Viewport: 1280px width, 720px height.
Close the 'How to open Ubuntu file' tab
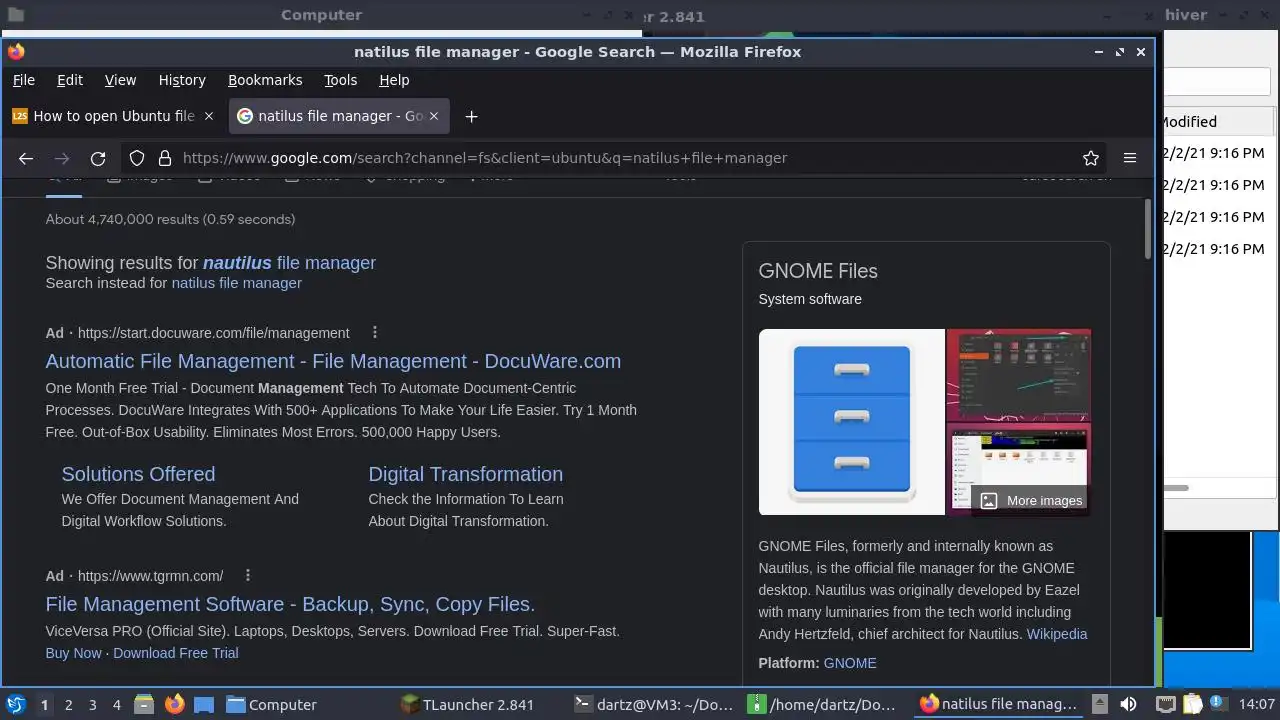click(x=209, y=116)
